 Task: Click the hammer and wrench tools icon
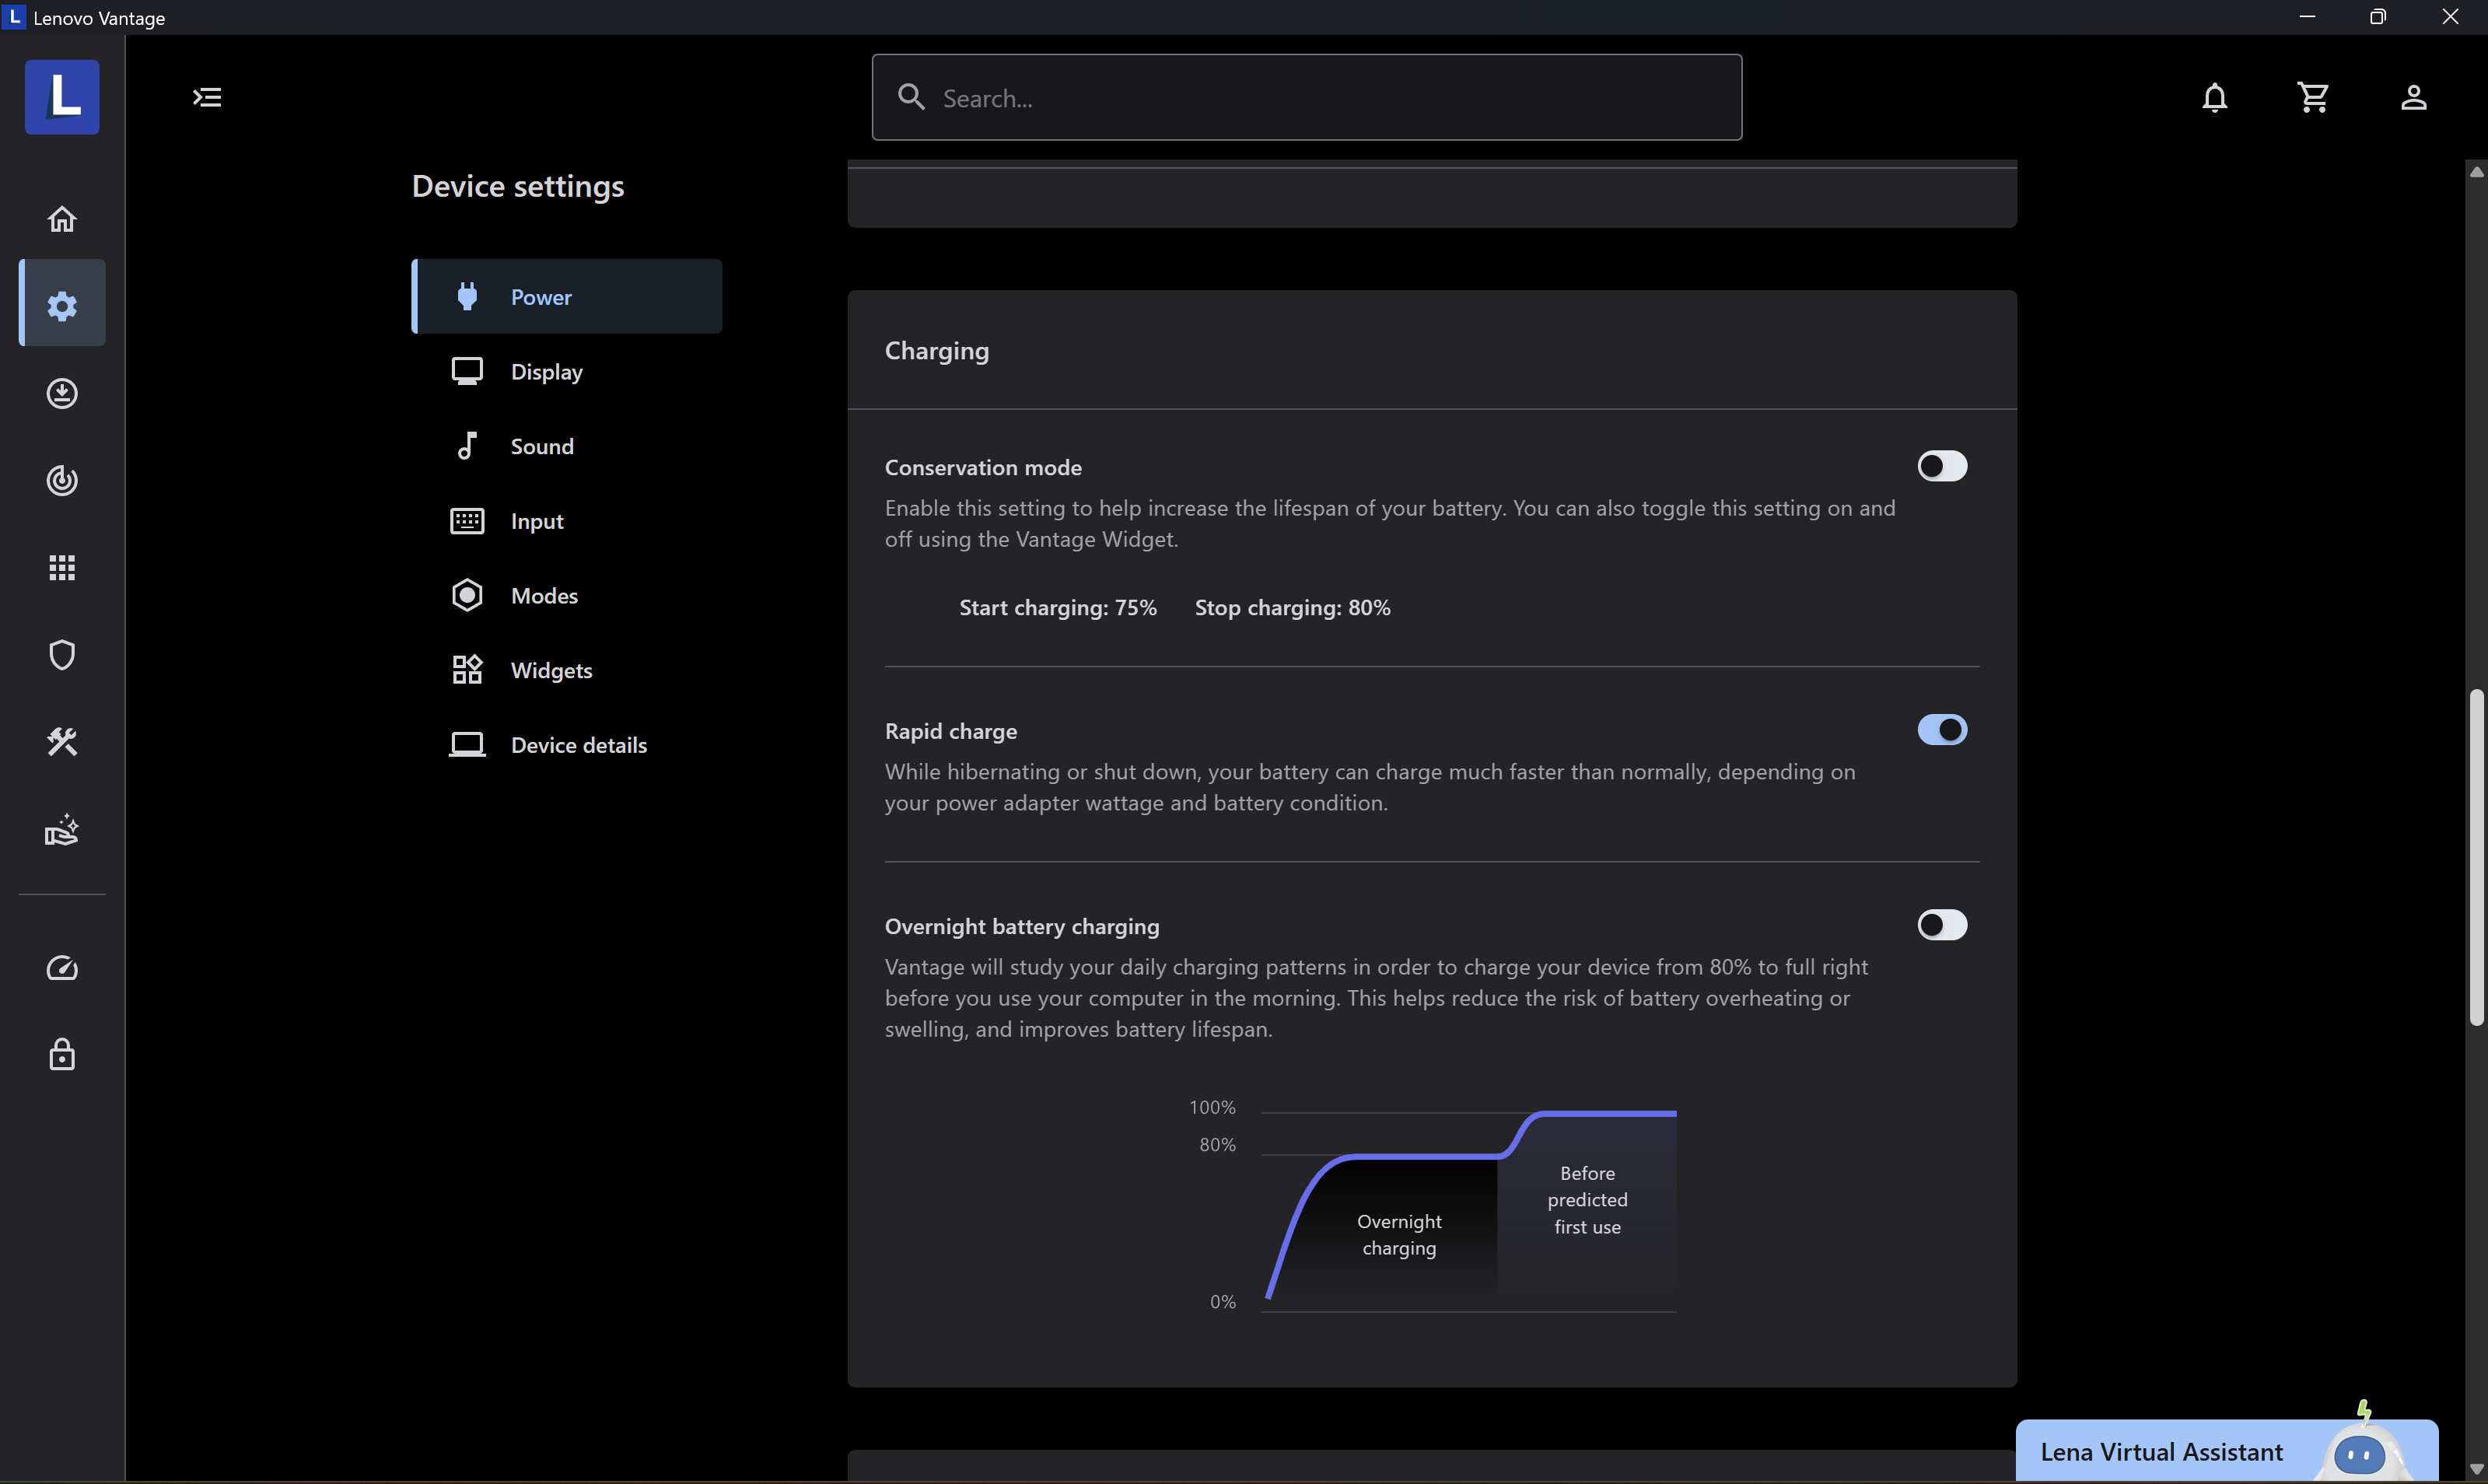point(62,742)
